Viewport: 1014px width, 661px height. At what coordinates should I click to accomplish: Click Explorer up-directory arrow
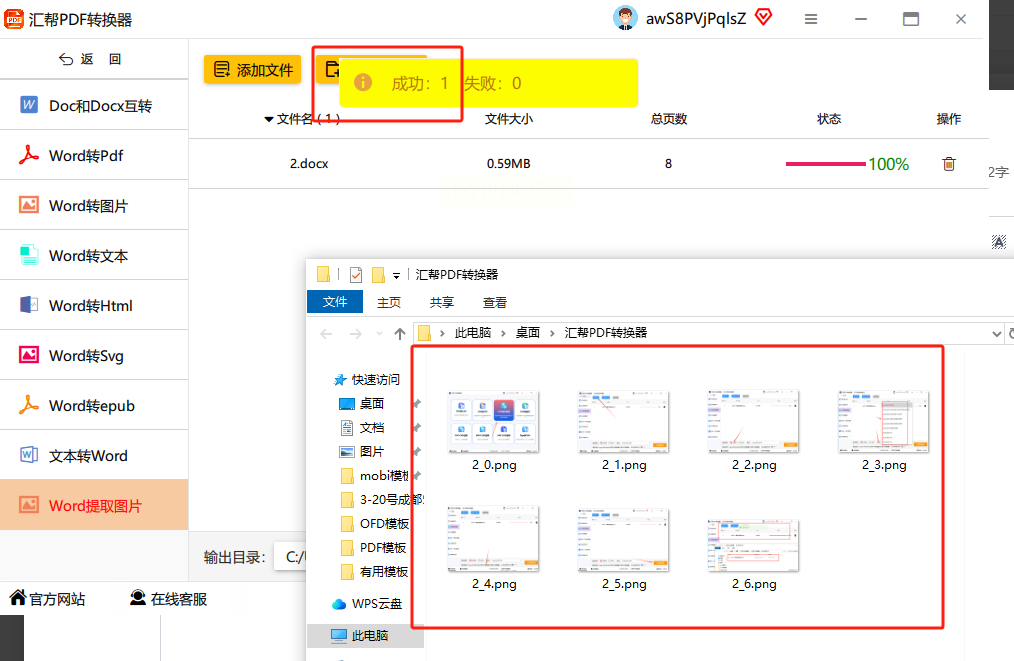pyautogui.click(x=400, y=334)
